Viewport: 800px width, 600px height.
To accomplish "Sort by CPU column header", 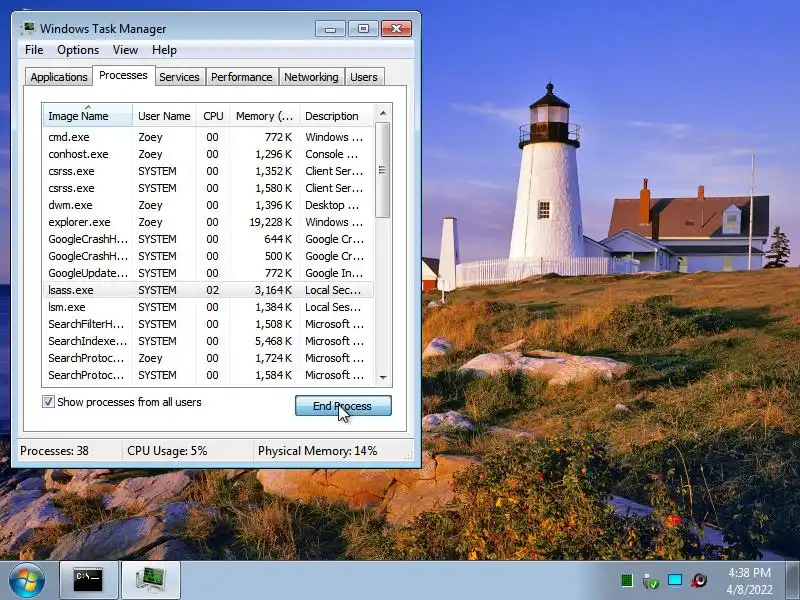I will pos(213,116).
